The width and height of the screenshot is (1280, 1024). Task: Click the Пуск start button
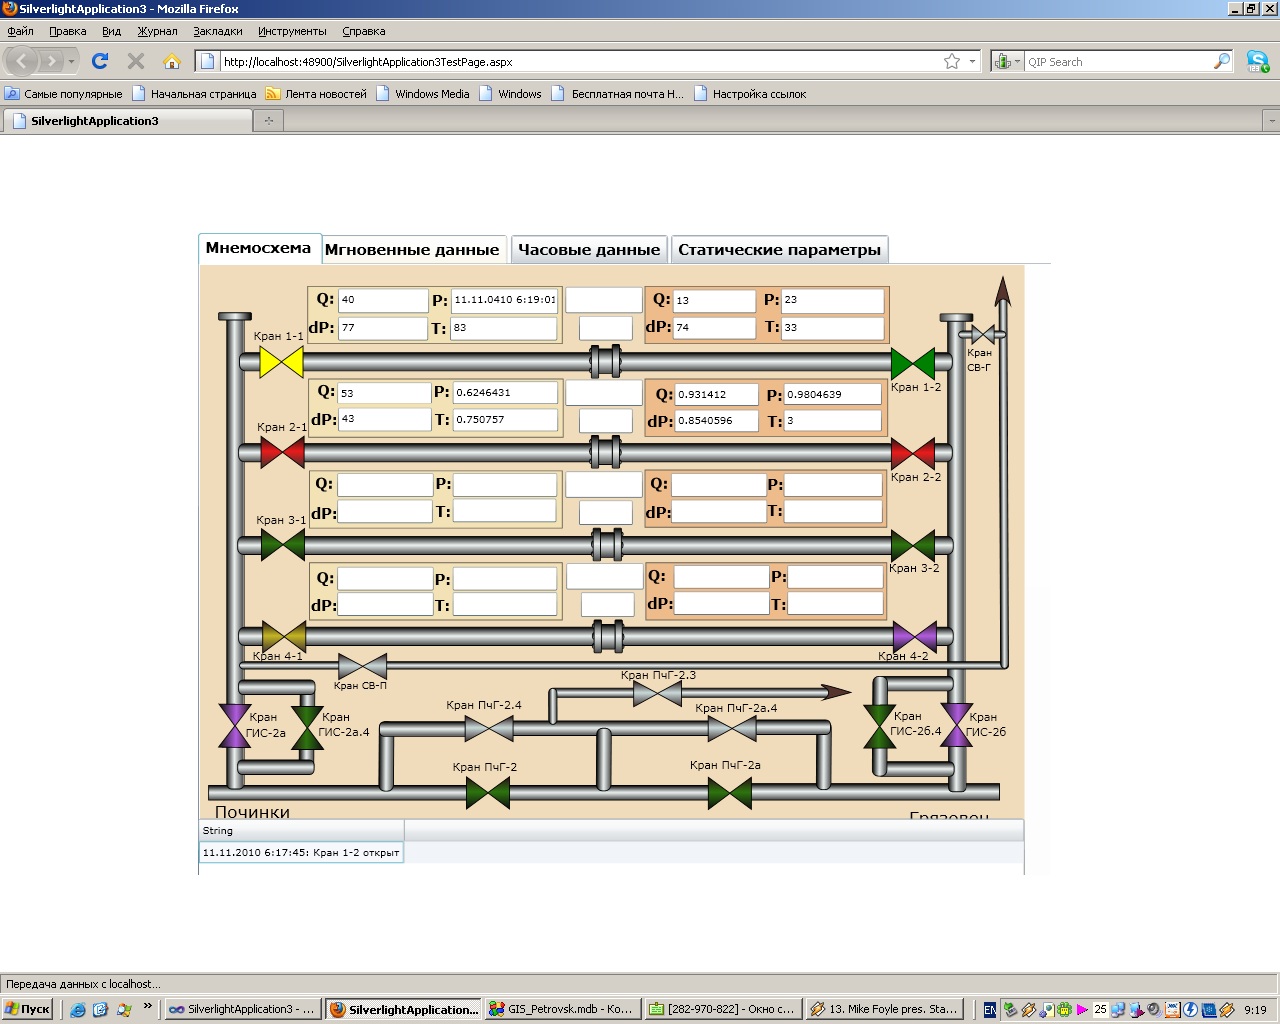point(27,1009)
